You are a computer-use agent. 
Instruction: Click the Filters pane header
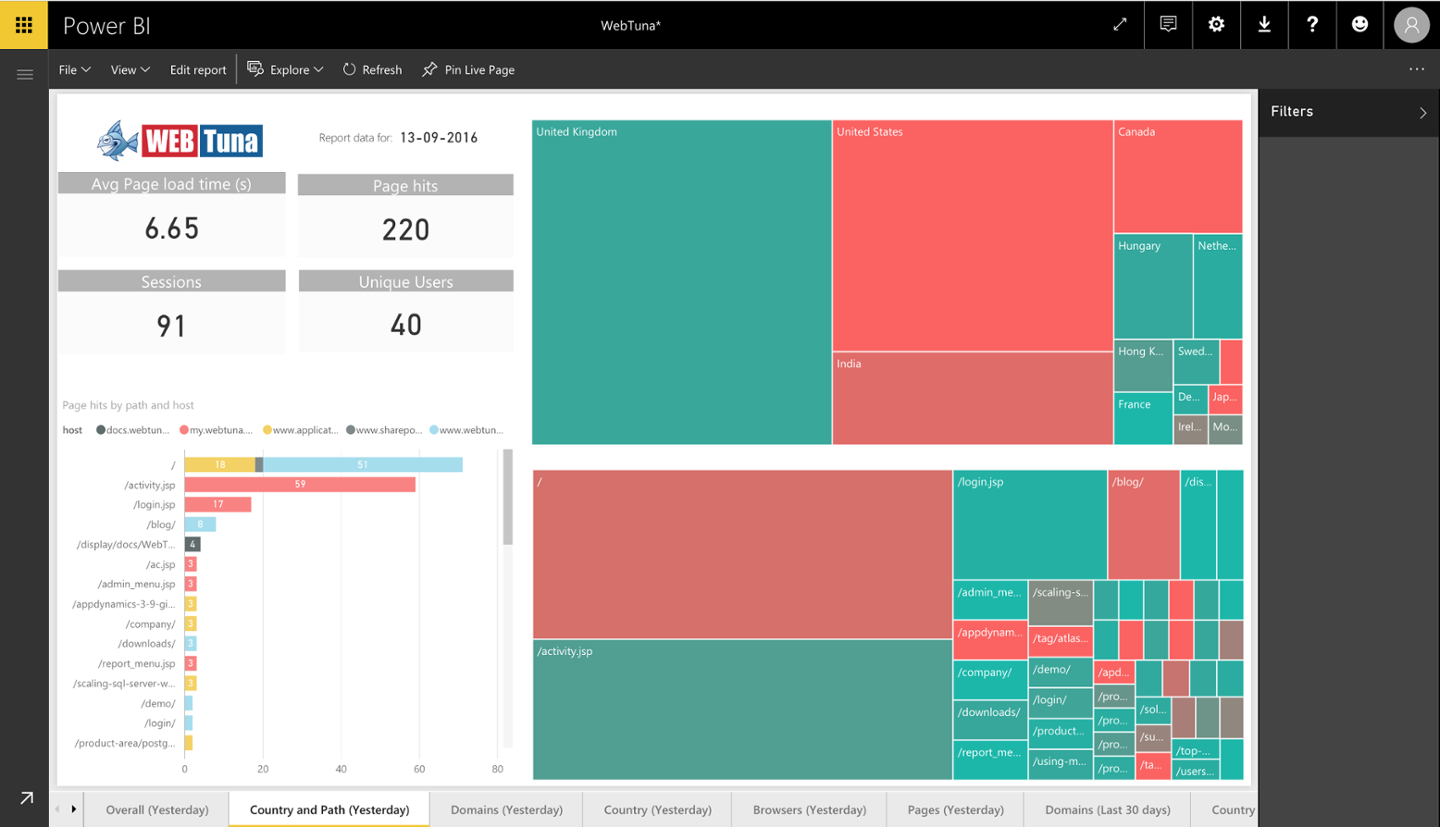1349,112
